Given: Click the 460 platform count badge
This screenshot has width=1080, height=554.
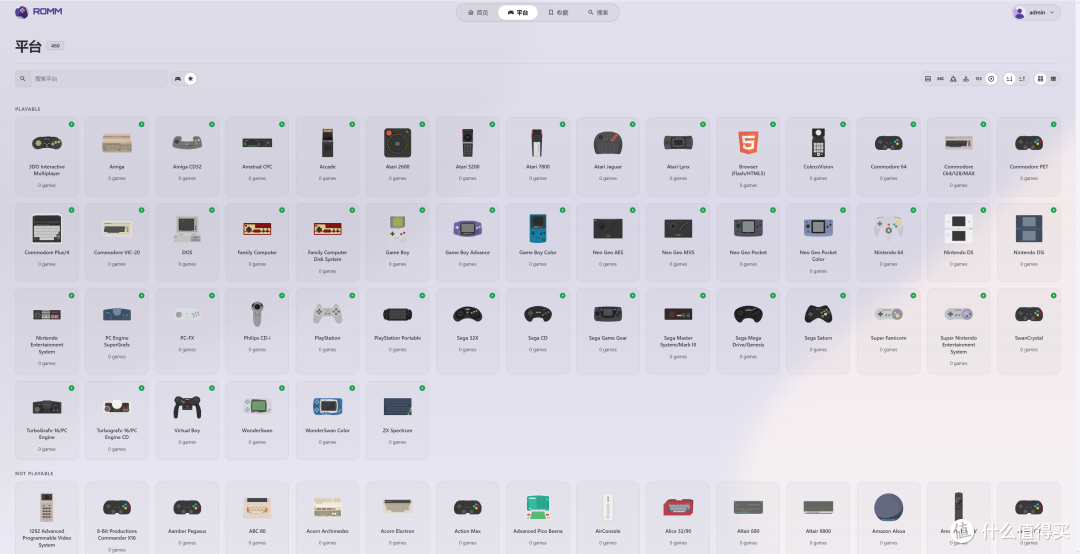Looking at the screenshot, I should (x=55, y=46).
